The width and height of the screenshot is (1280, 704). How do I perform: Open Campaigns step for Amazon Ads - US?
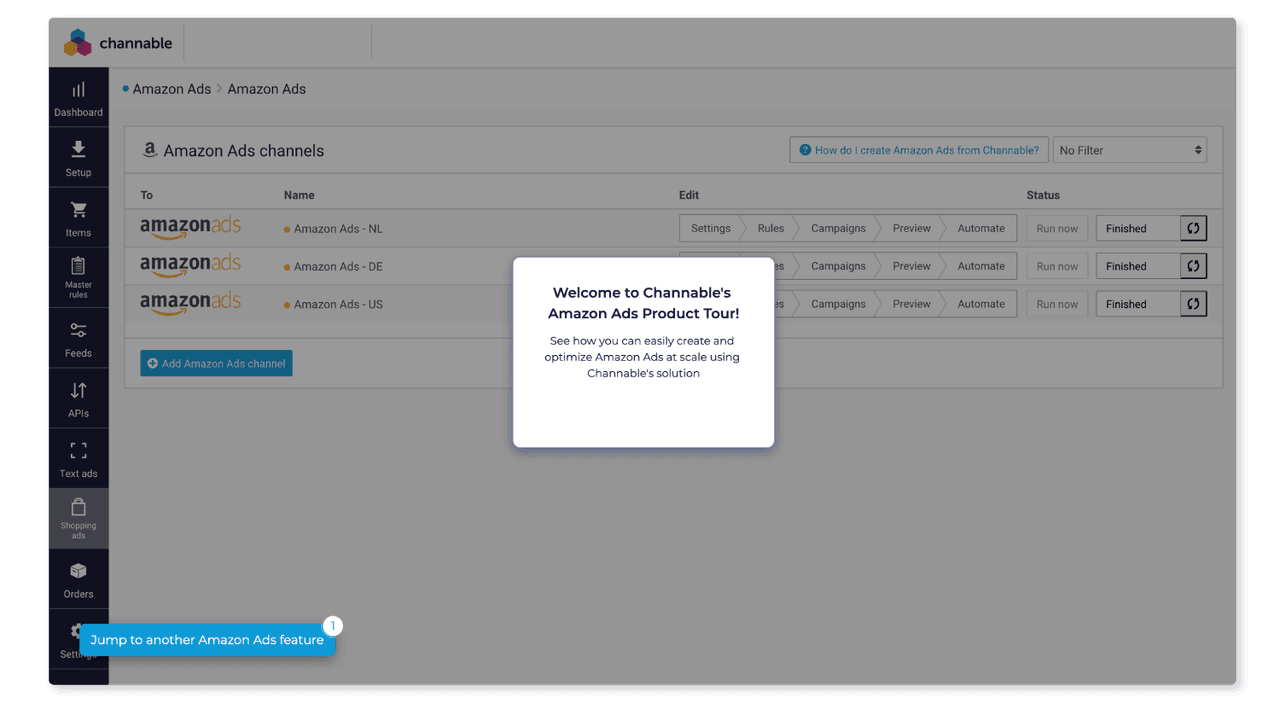(x=838, y=304)
